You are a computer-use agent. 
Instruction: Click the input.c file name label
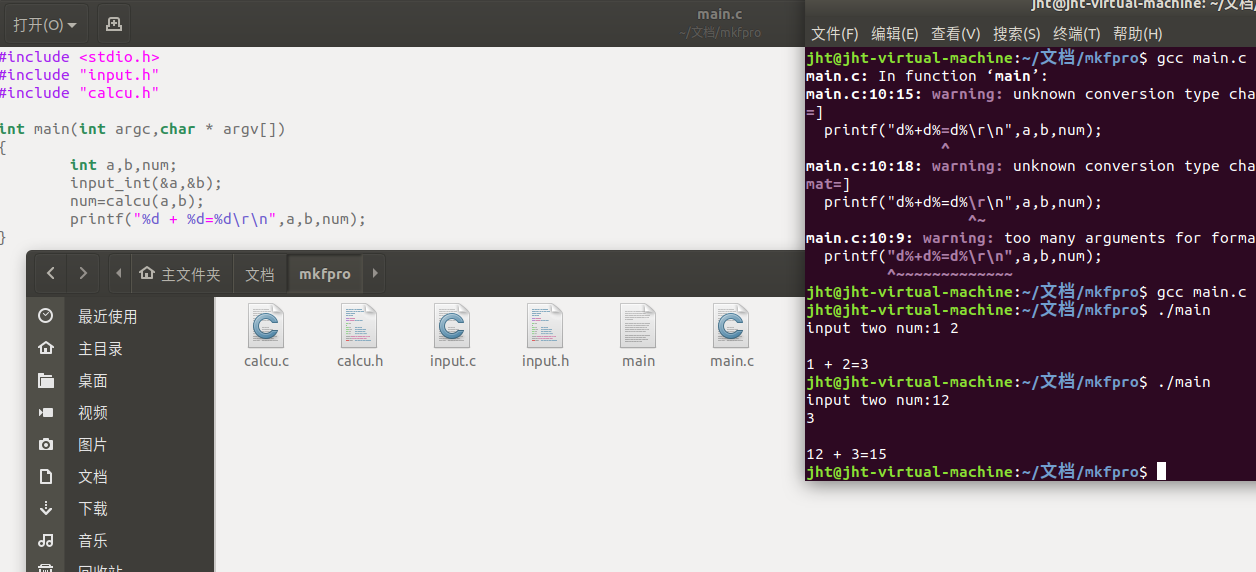(453, 361)
